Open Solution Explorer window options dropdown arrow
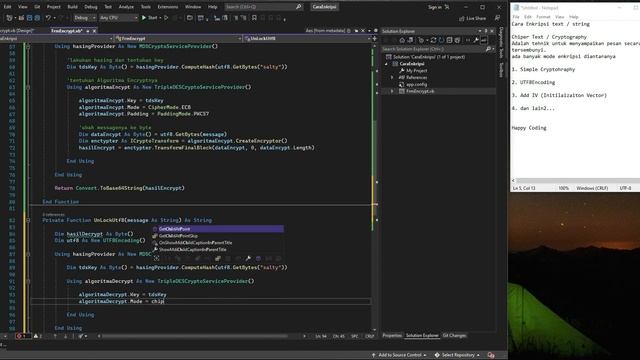Screen dimensions: 640x360 point(480,31)
